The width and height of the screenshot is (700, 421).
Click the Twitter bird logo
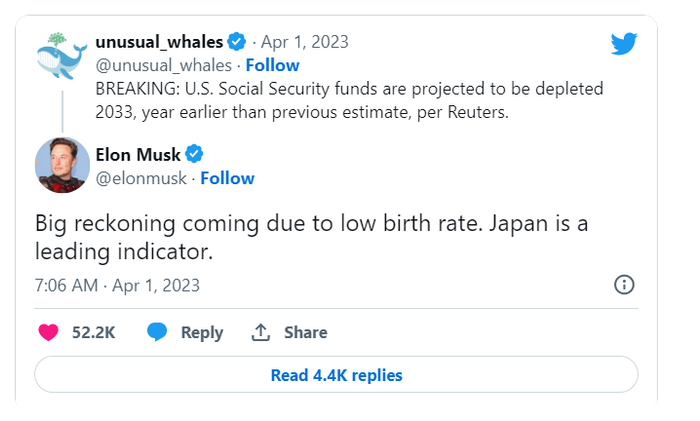624,43
